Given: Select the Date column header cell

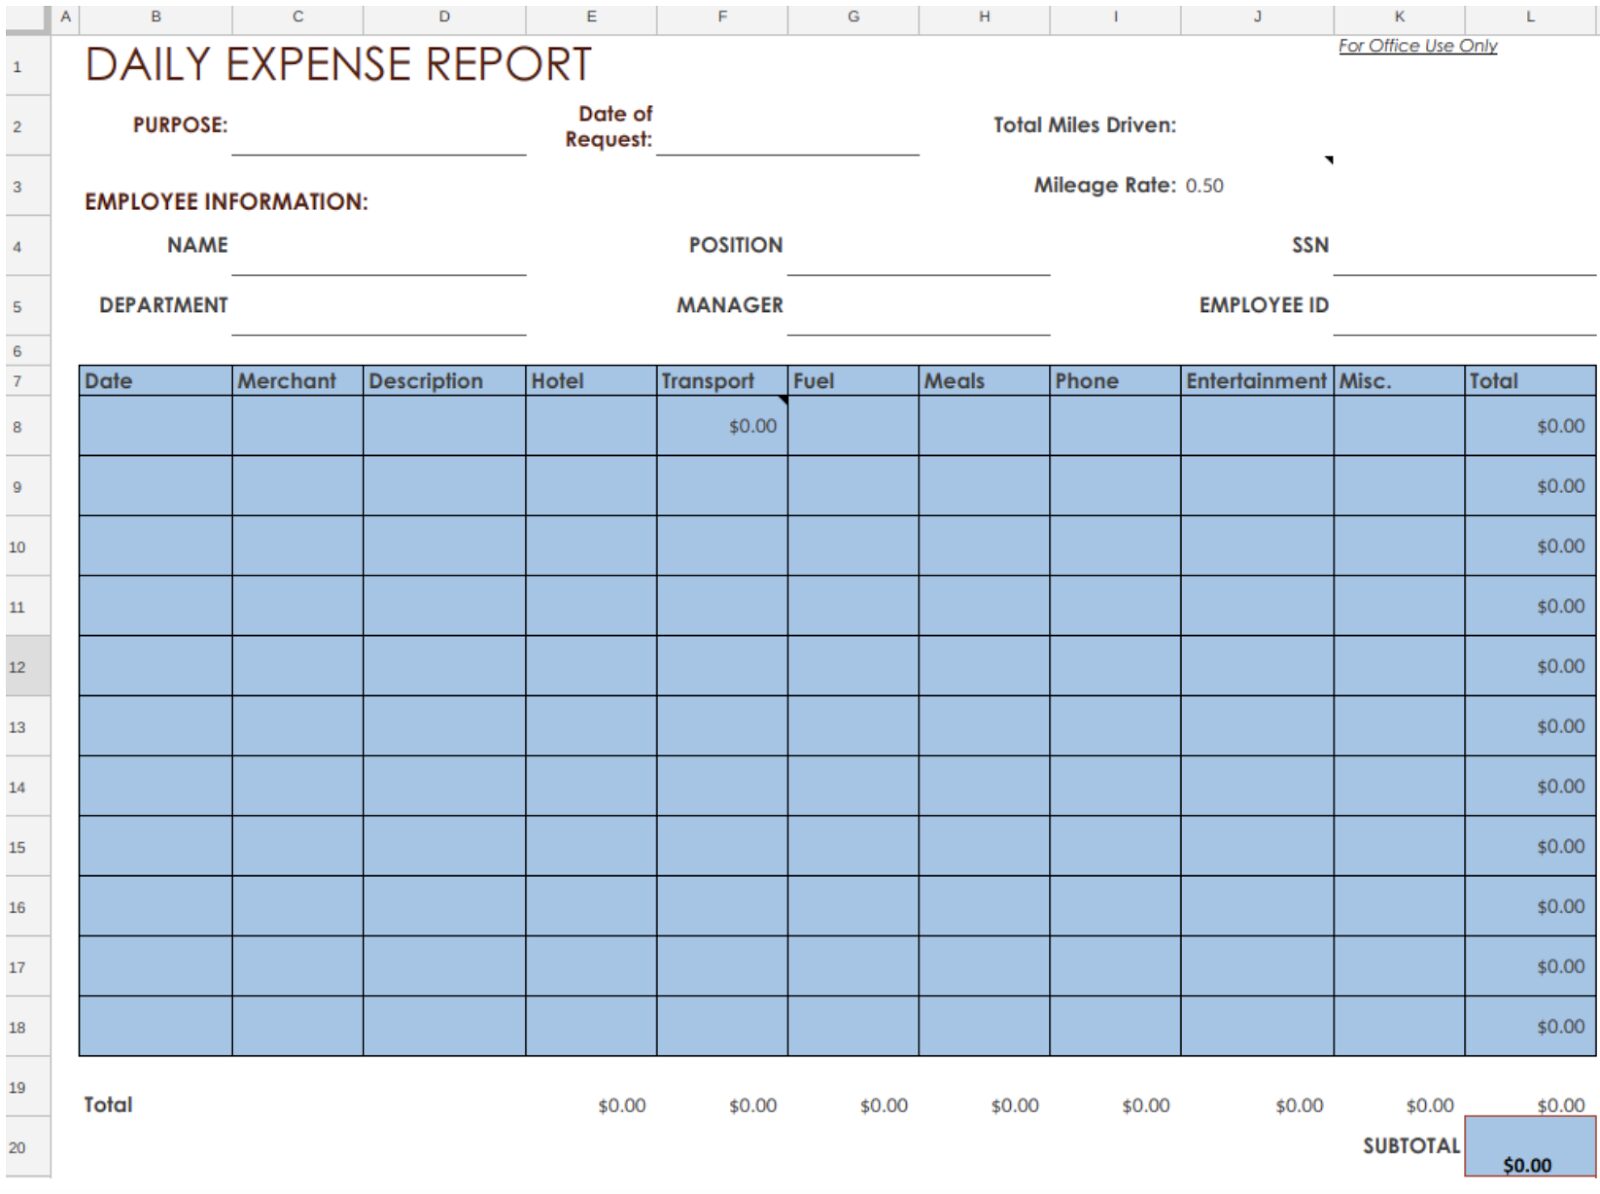Looking at the screenshot, I should click(156, 381).
